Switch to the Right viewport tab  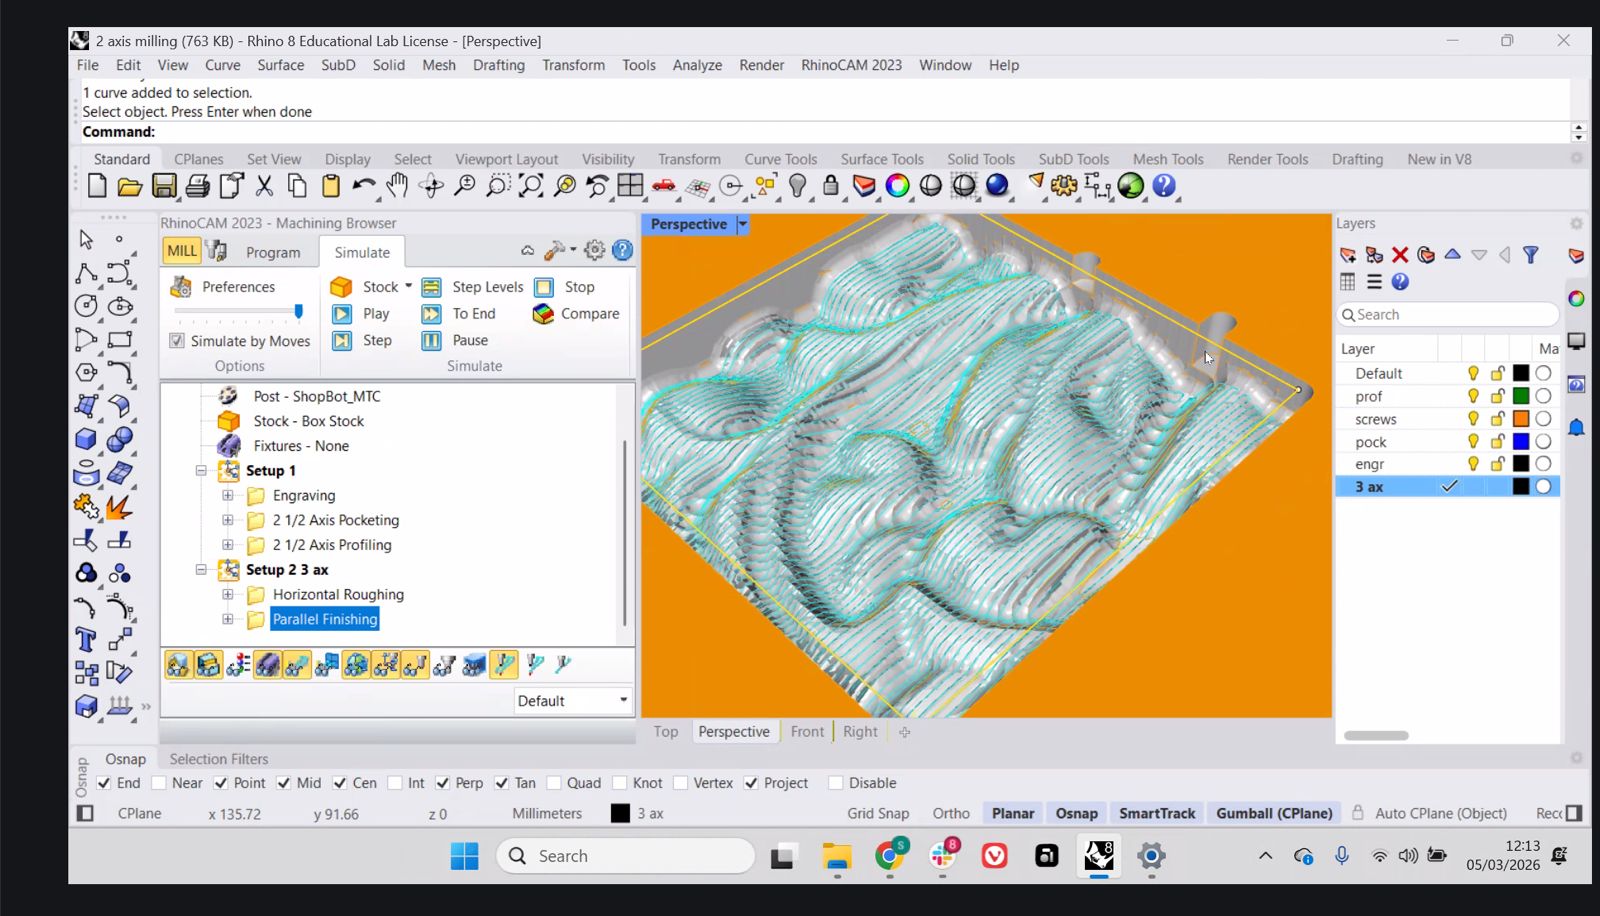(860, 732)
